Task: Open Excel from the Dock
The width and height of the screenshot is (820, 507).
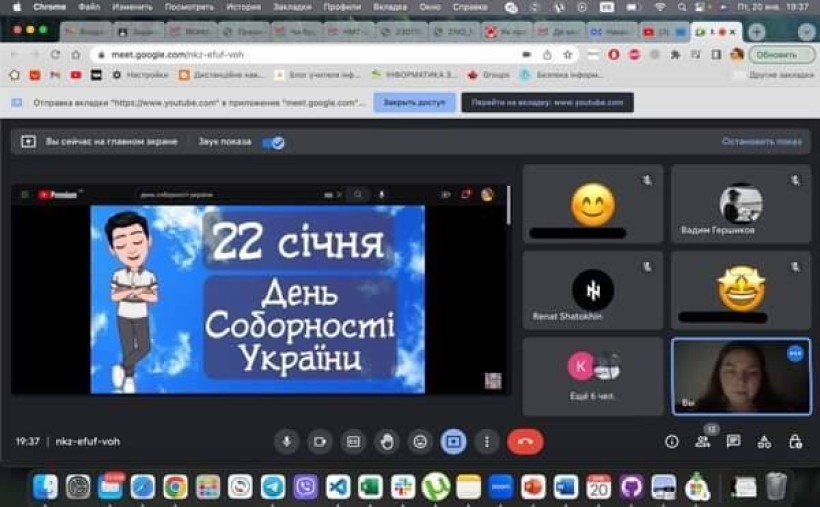Action: 371,487
